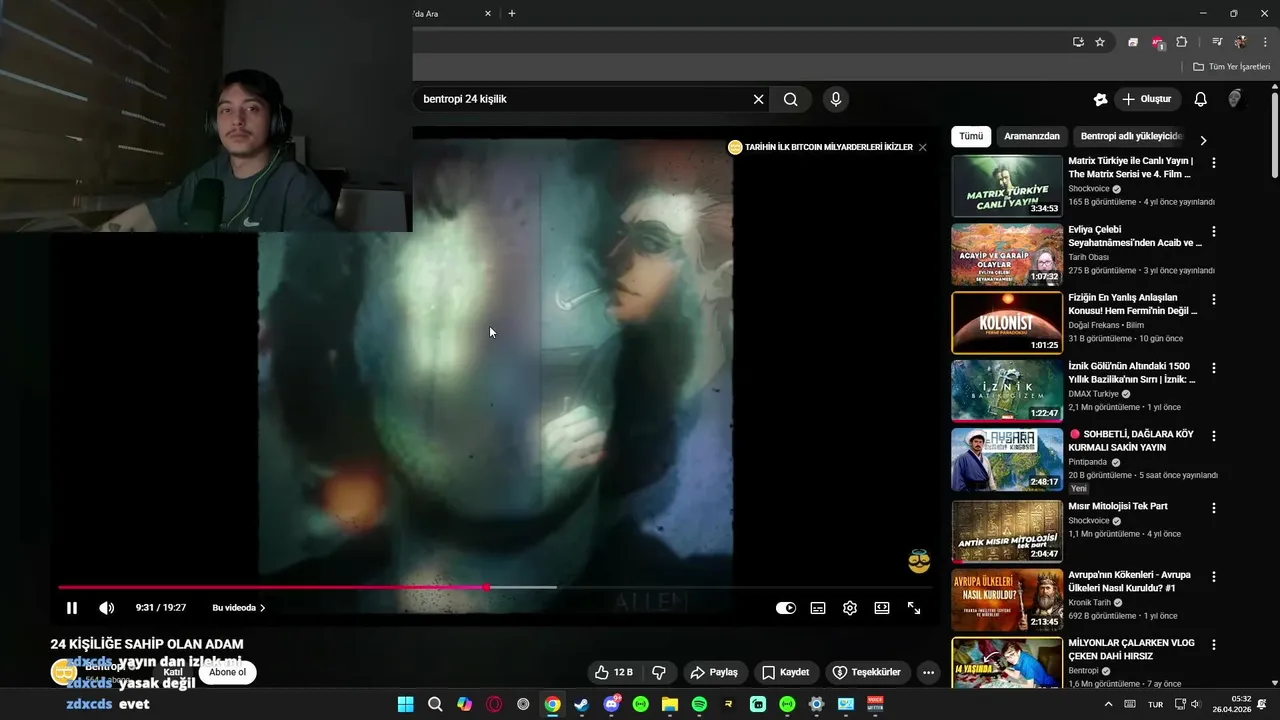Dislike the video
Image resolution: width=1280 pixels, height=720 pixels.
(658, 672)
